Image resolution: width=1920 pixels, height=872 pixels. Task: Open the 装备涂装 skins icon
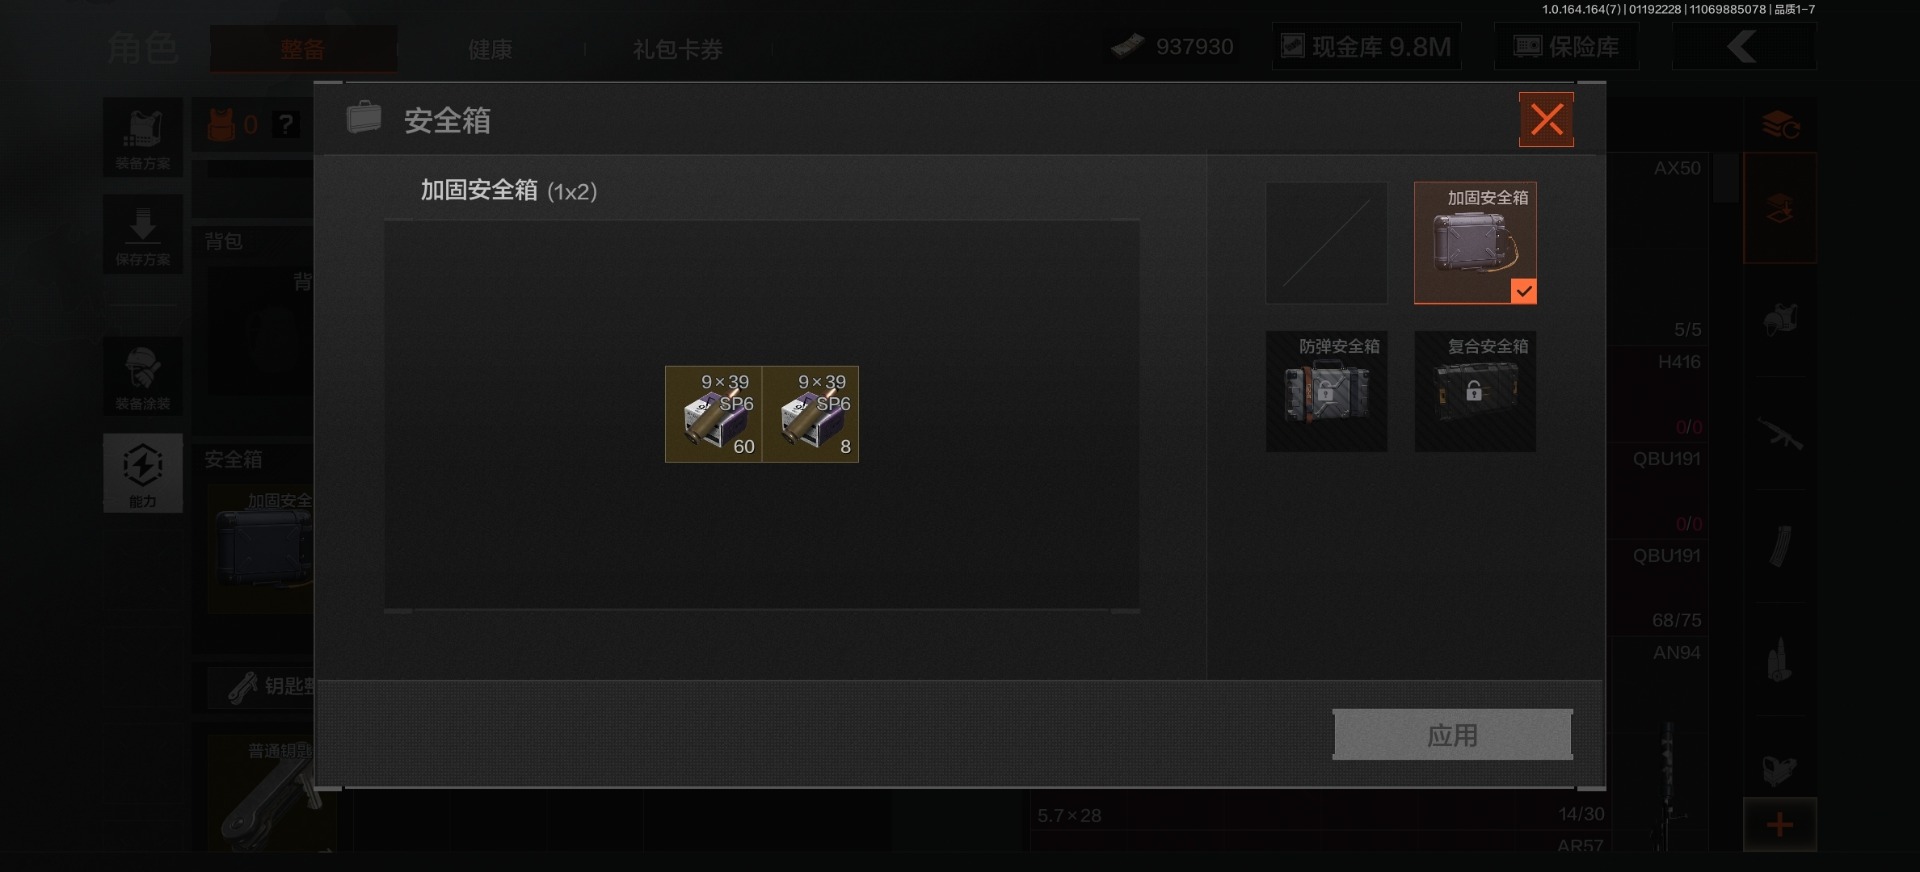tap(143, 377)
